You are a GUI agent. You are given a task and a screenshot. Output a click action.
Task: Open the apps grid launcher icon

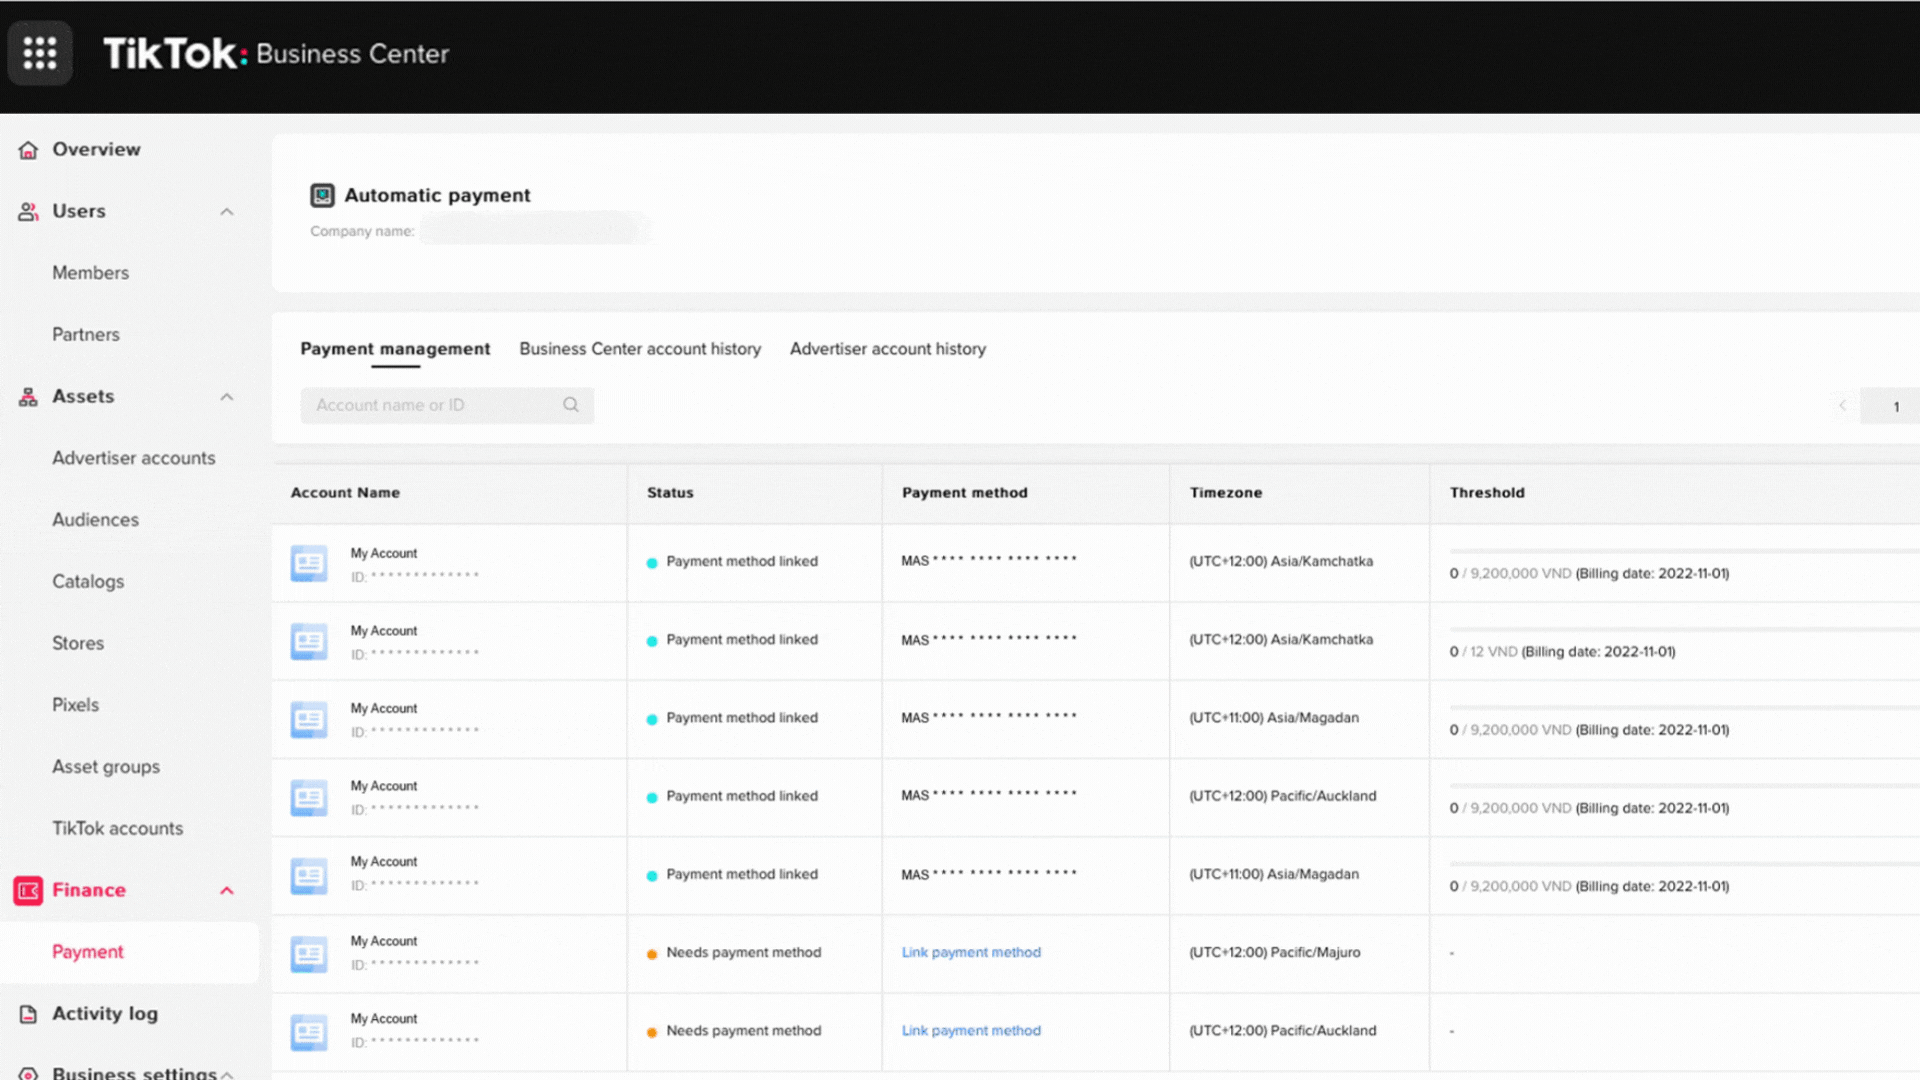click(x=40, y=53)
